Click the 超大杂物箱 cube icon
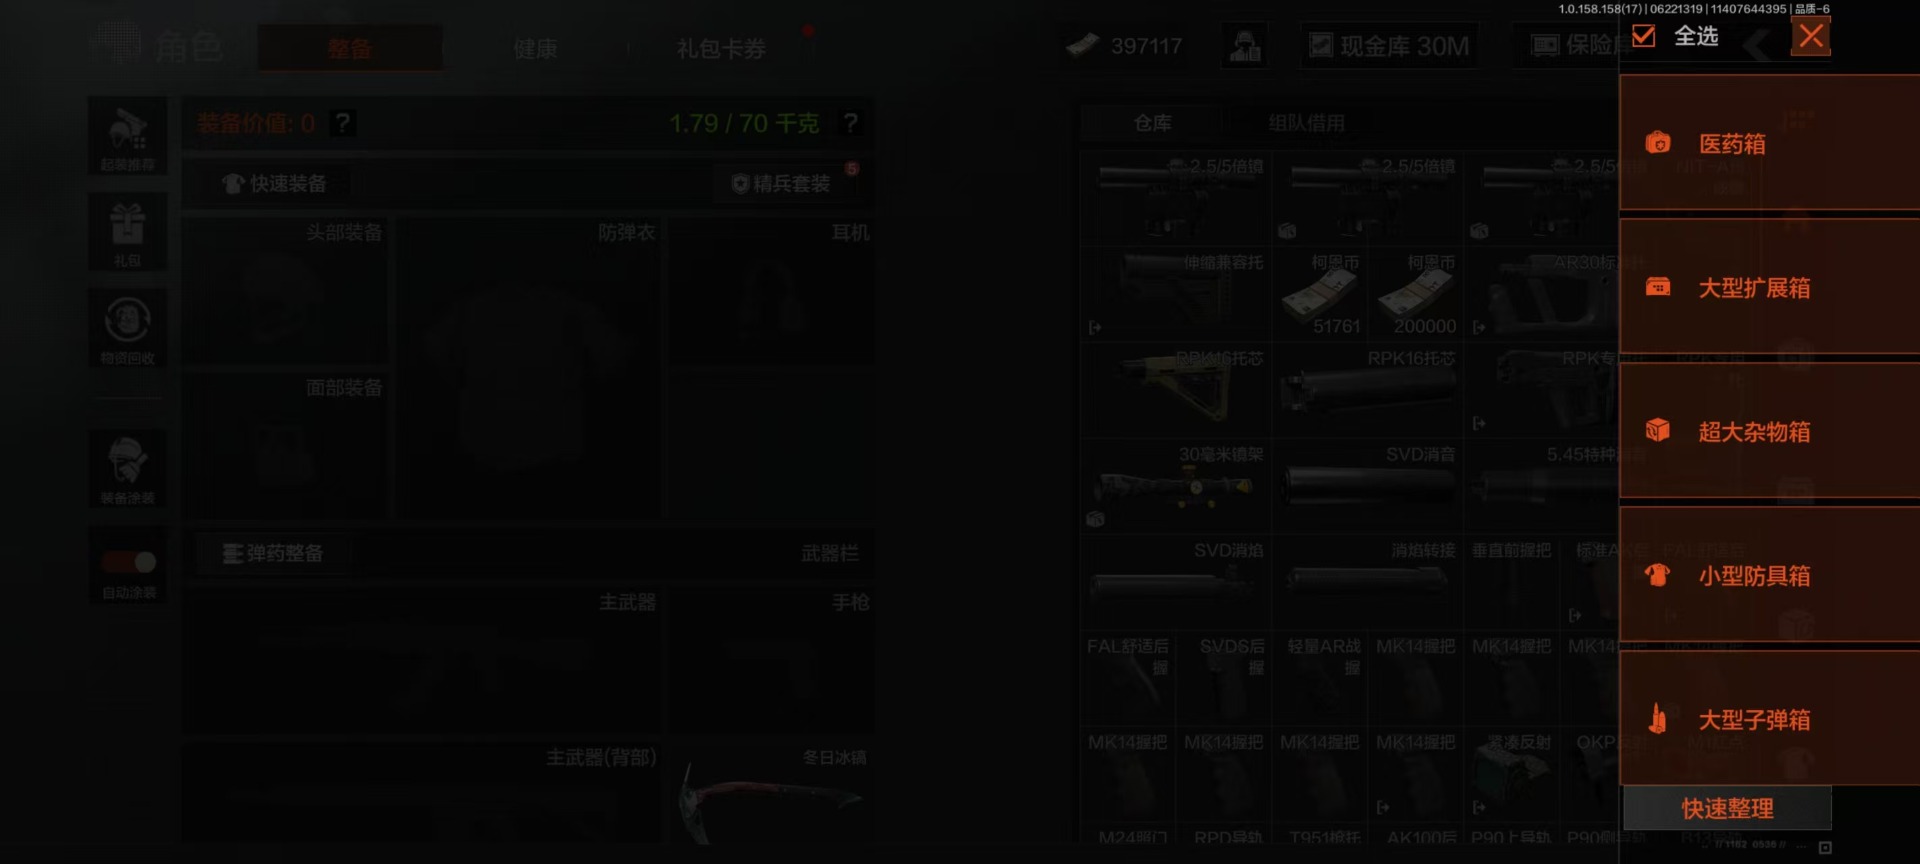The width and height of the screenshot is (1920, 864). pyautogui.click(x=1658, y=431)
